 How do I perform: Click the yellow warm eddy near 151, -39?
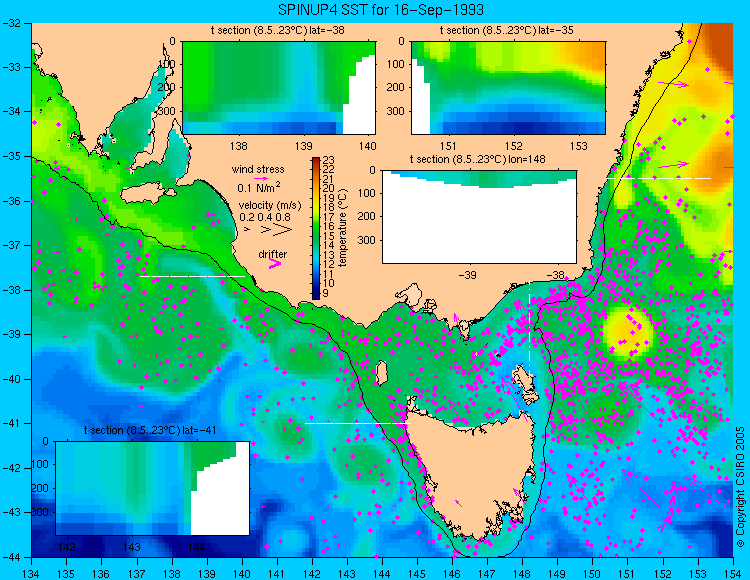[x=628, y=331]
